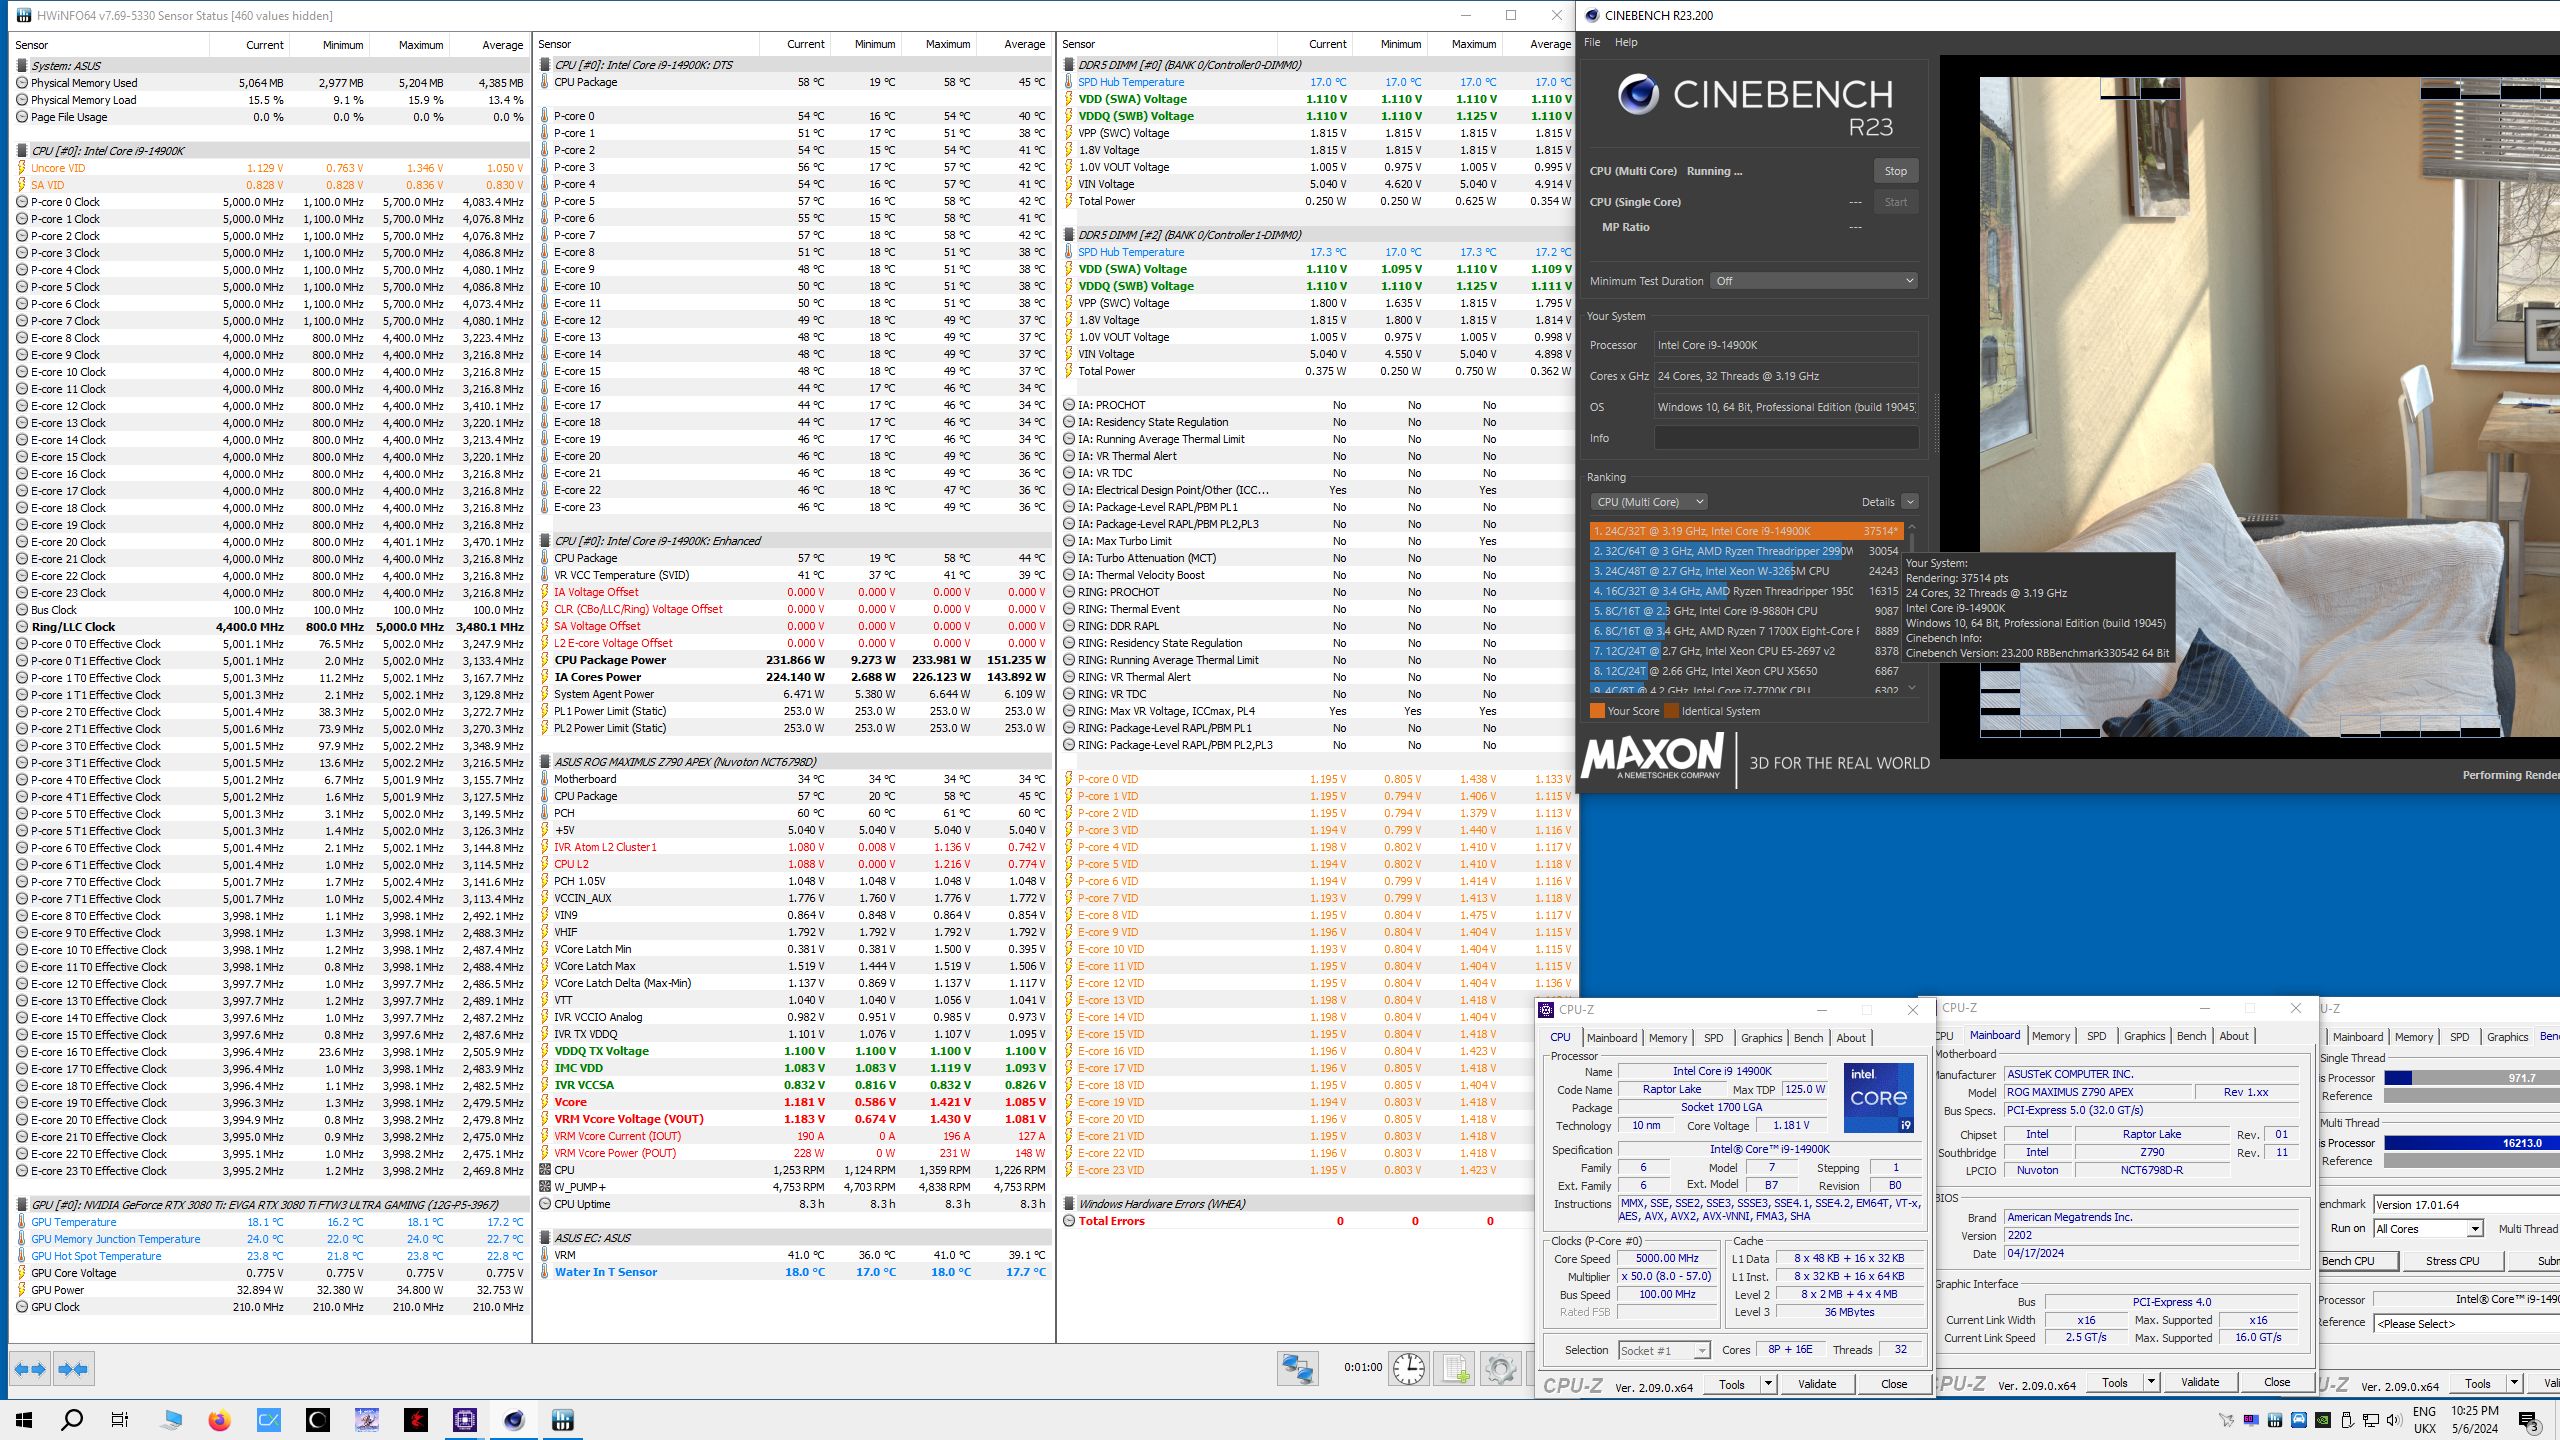Click Cinebench R23 logo sphere
This screenshot has width=2560, height=1440.
1638,94
